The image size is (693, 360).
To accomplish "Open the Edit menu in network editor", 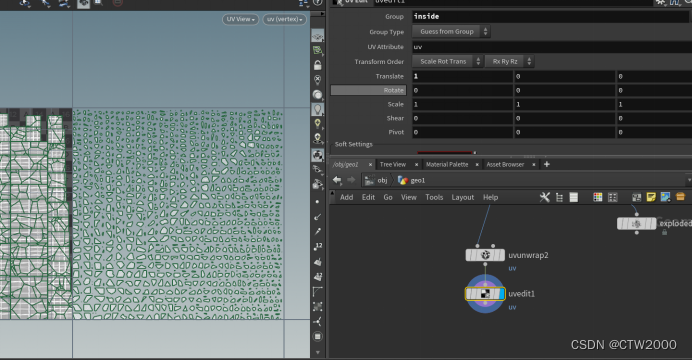I will (368, 197).
